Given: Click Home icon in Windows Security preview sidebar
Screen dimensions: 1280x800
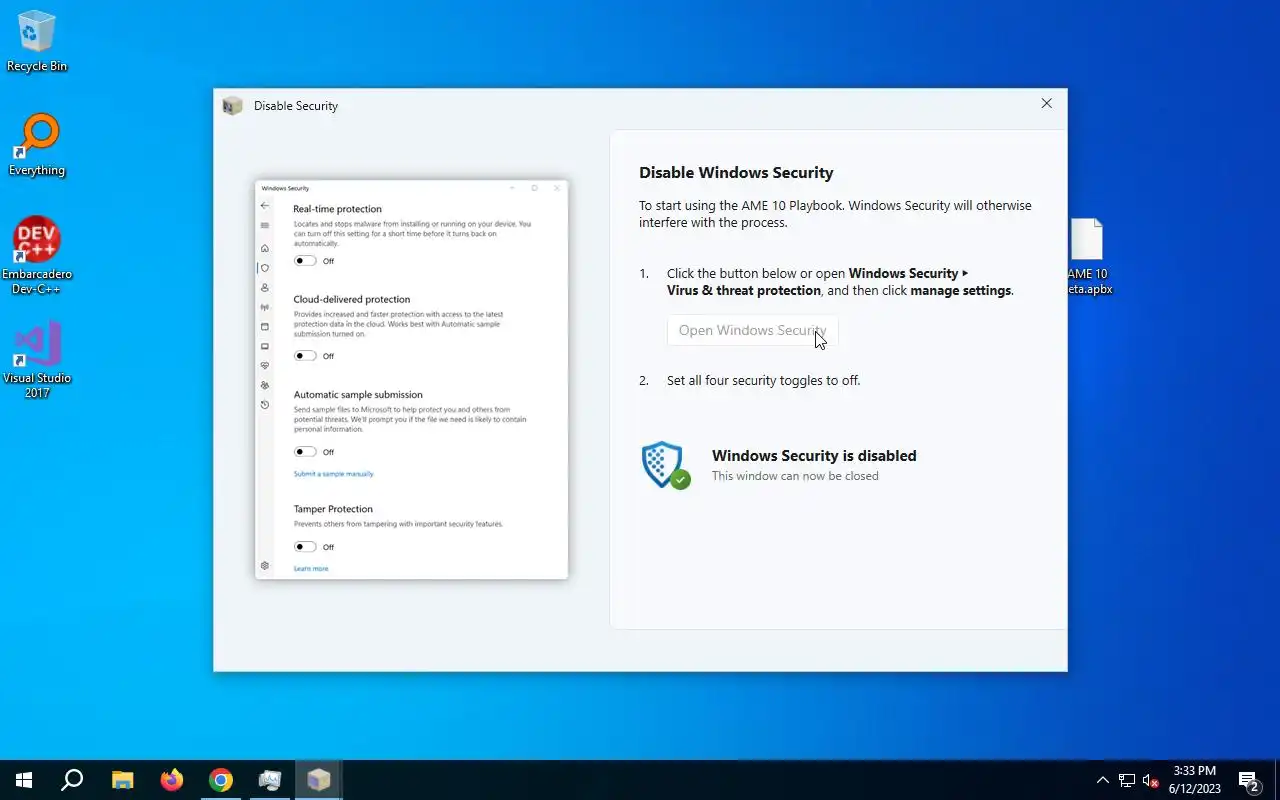Looking at the screenshot, I should point(265,248).
